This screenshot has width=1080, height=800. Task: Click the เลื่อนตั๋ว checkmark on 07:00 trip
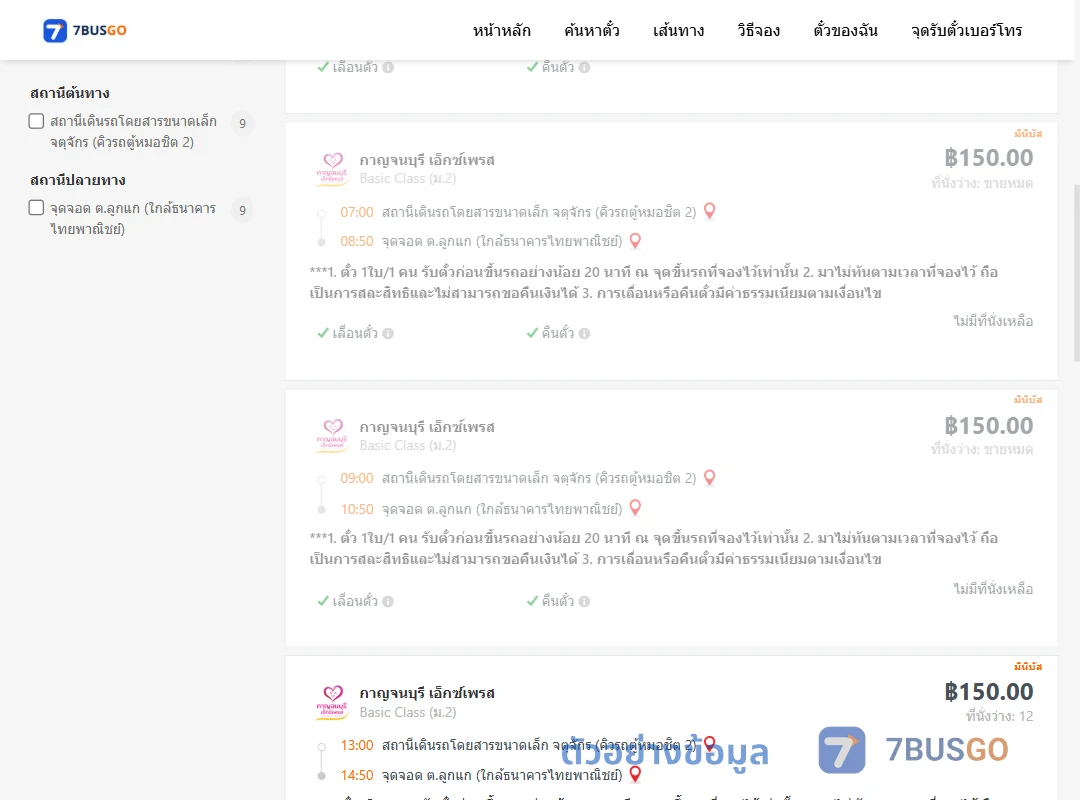coord(322,333)
